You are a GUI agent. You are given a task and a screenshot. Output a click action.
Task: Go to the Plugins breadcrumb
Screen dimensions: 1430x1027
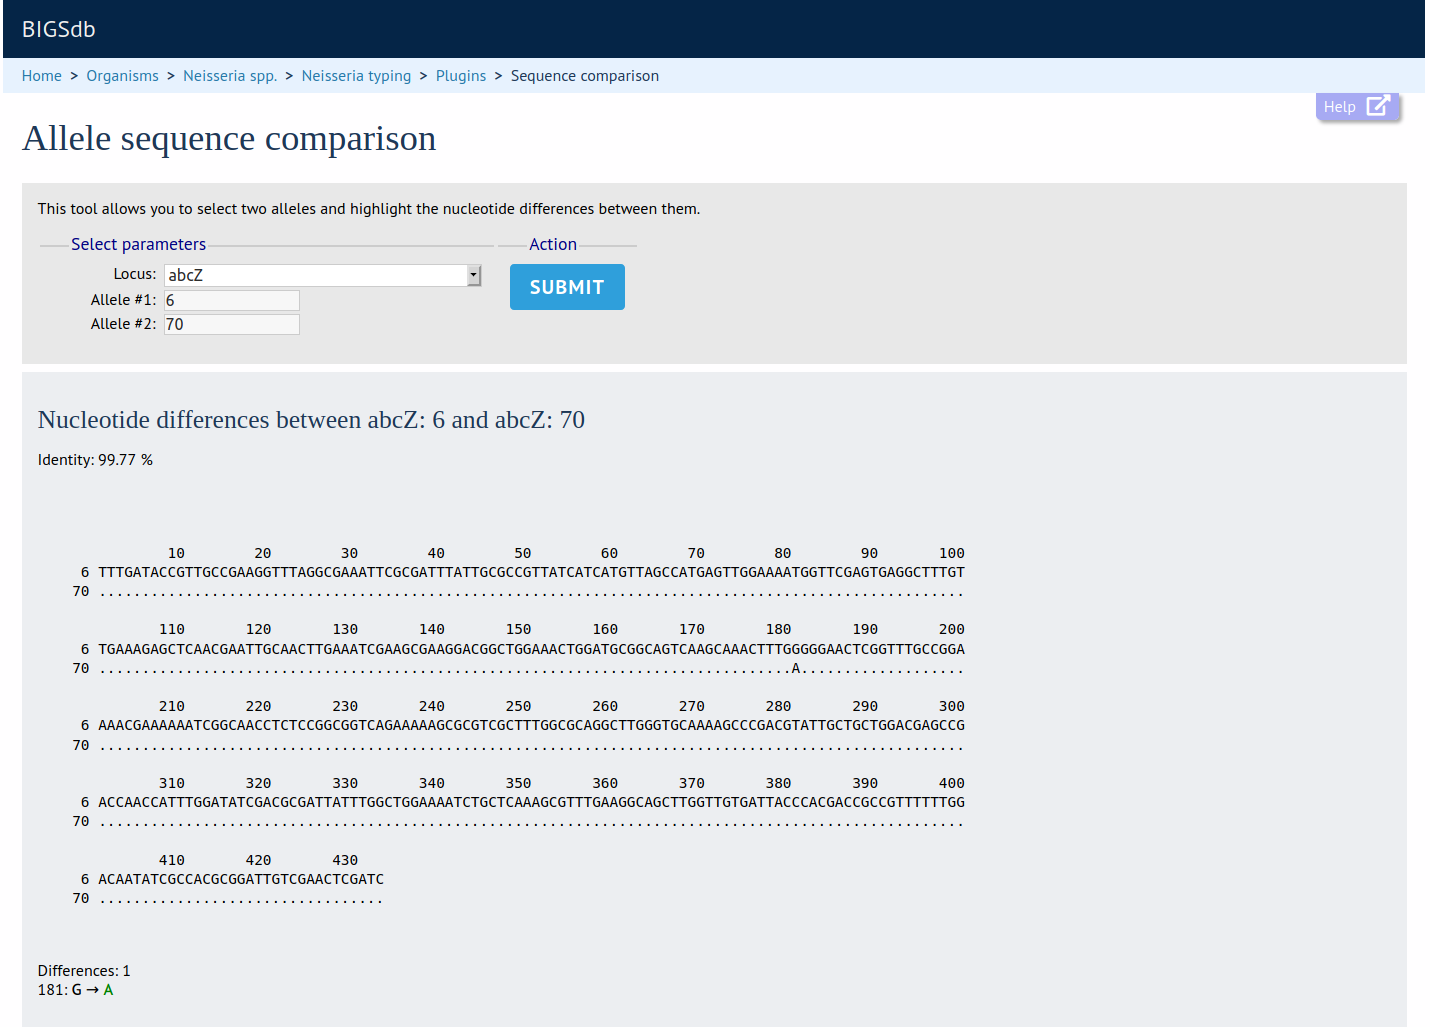[461, 76]
